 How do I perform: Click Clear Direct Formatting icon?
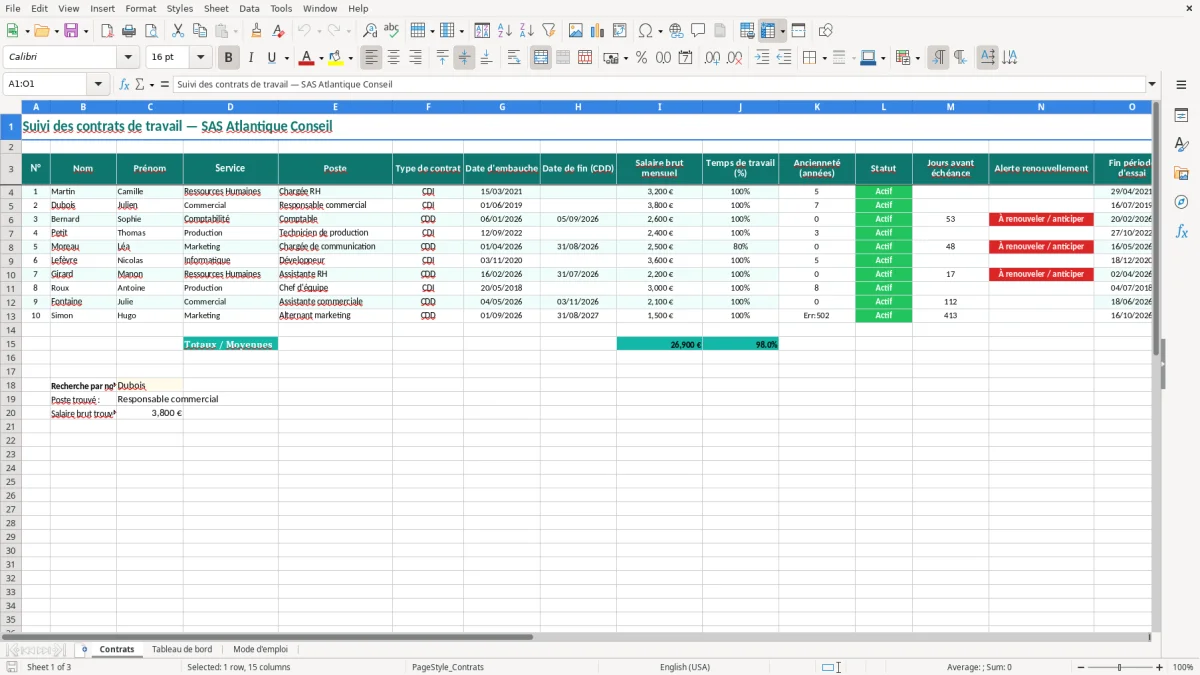coord(278,31)
